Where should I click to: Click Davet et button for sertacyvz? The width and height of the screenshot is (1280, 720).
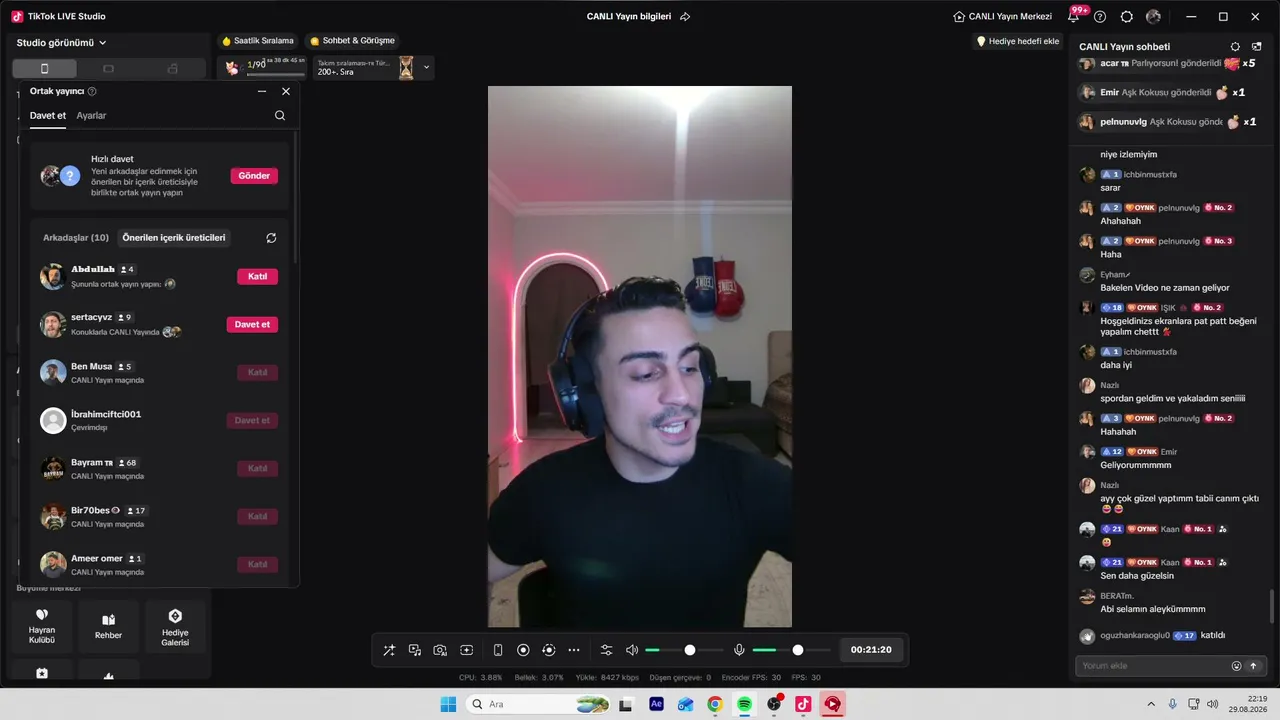tap(252, 325)
